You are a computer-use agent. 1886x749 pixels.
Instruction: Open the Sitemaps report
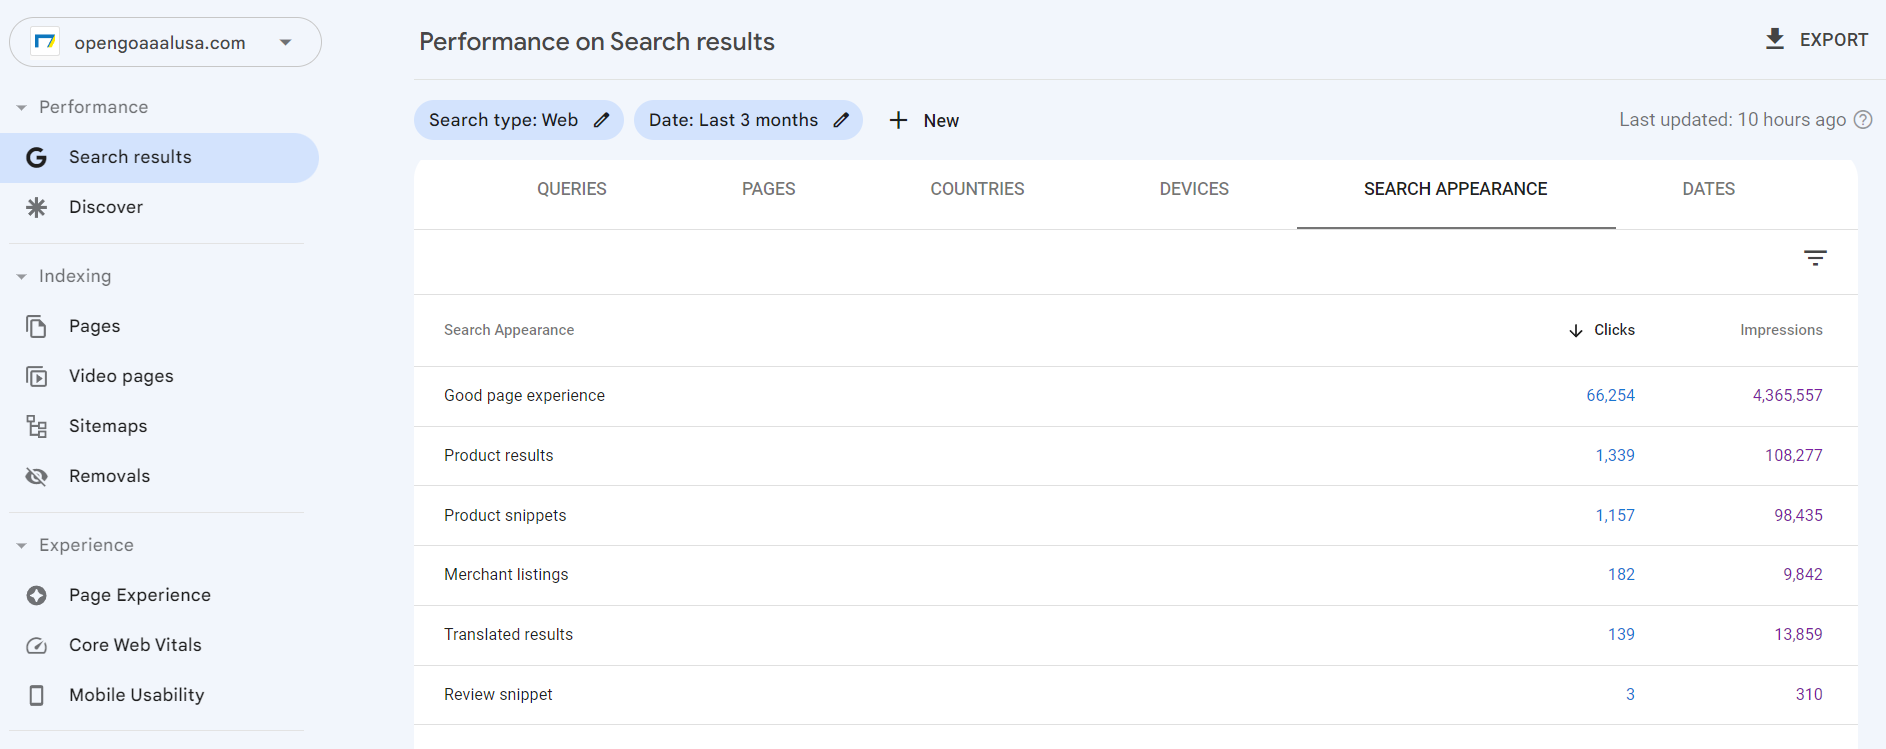[x=108, y=425]
